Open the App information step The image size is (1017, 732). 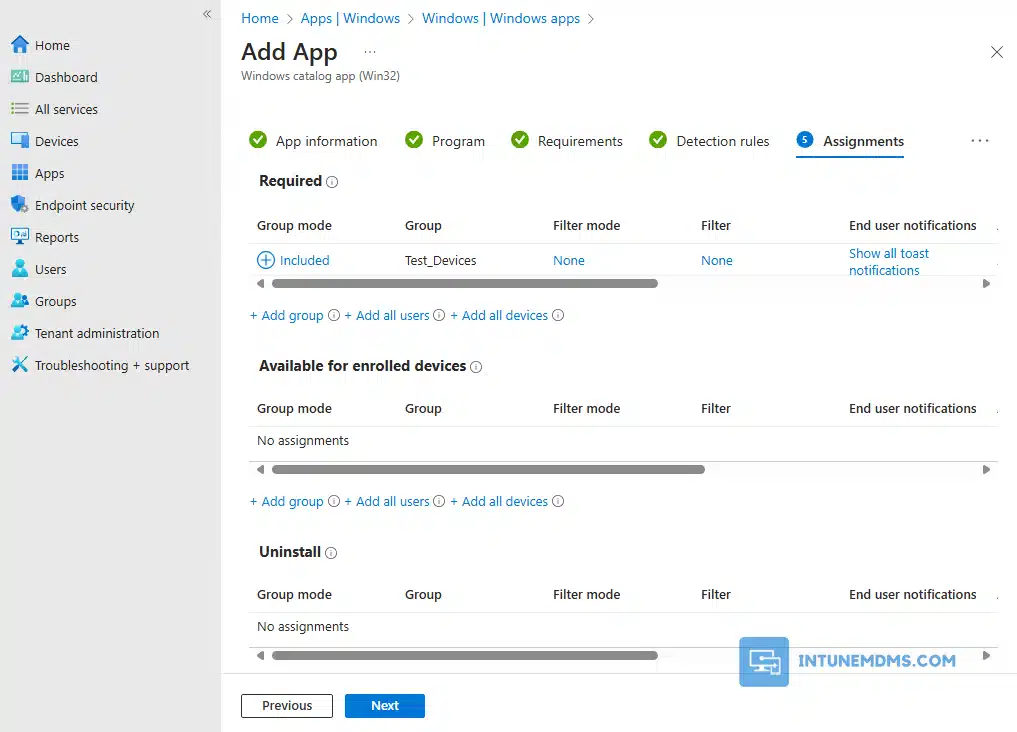point(313,141)
